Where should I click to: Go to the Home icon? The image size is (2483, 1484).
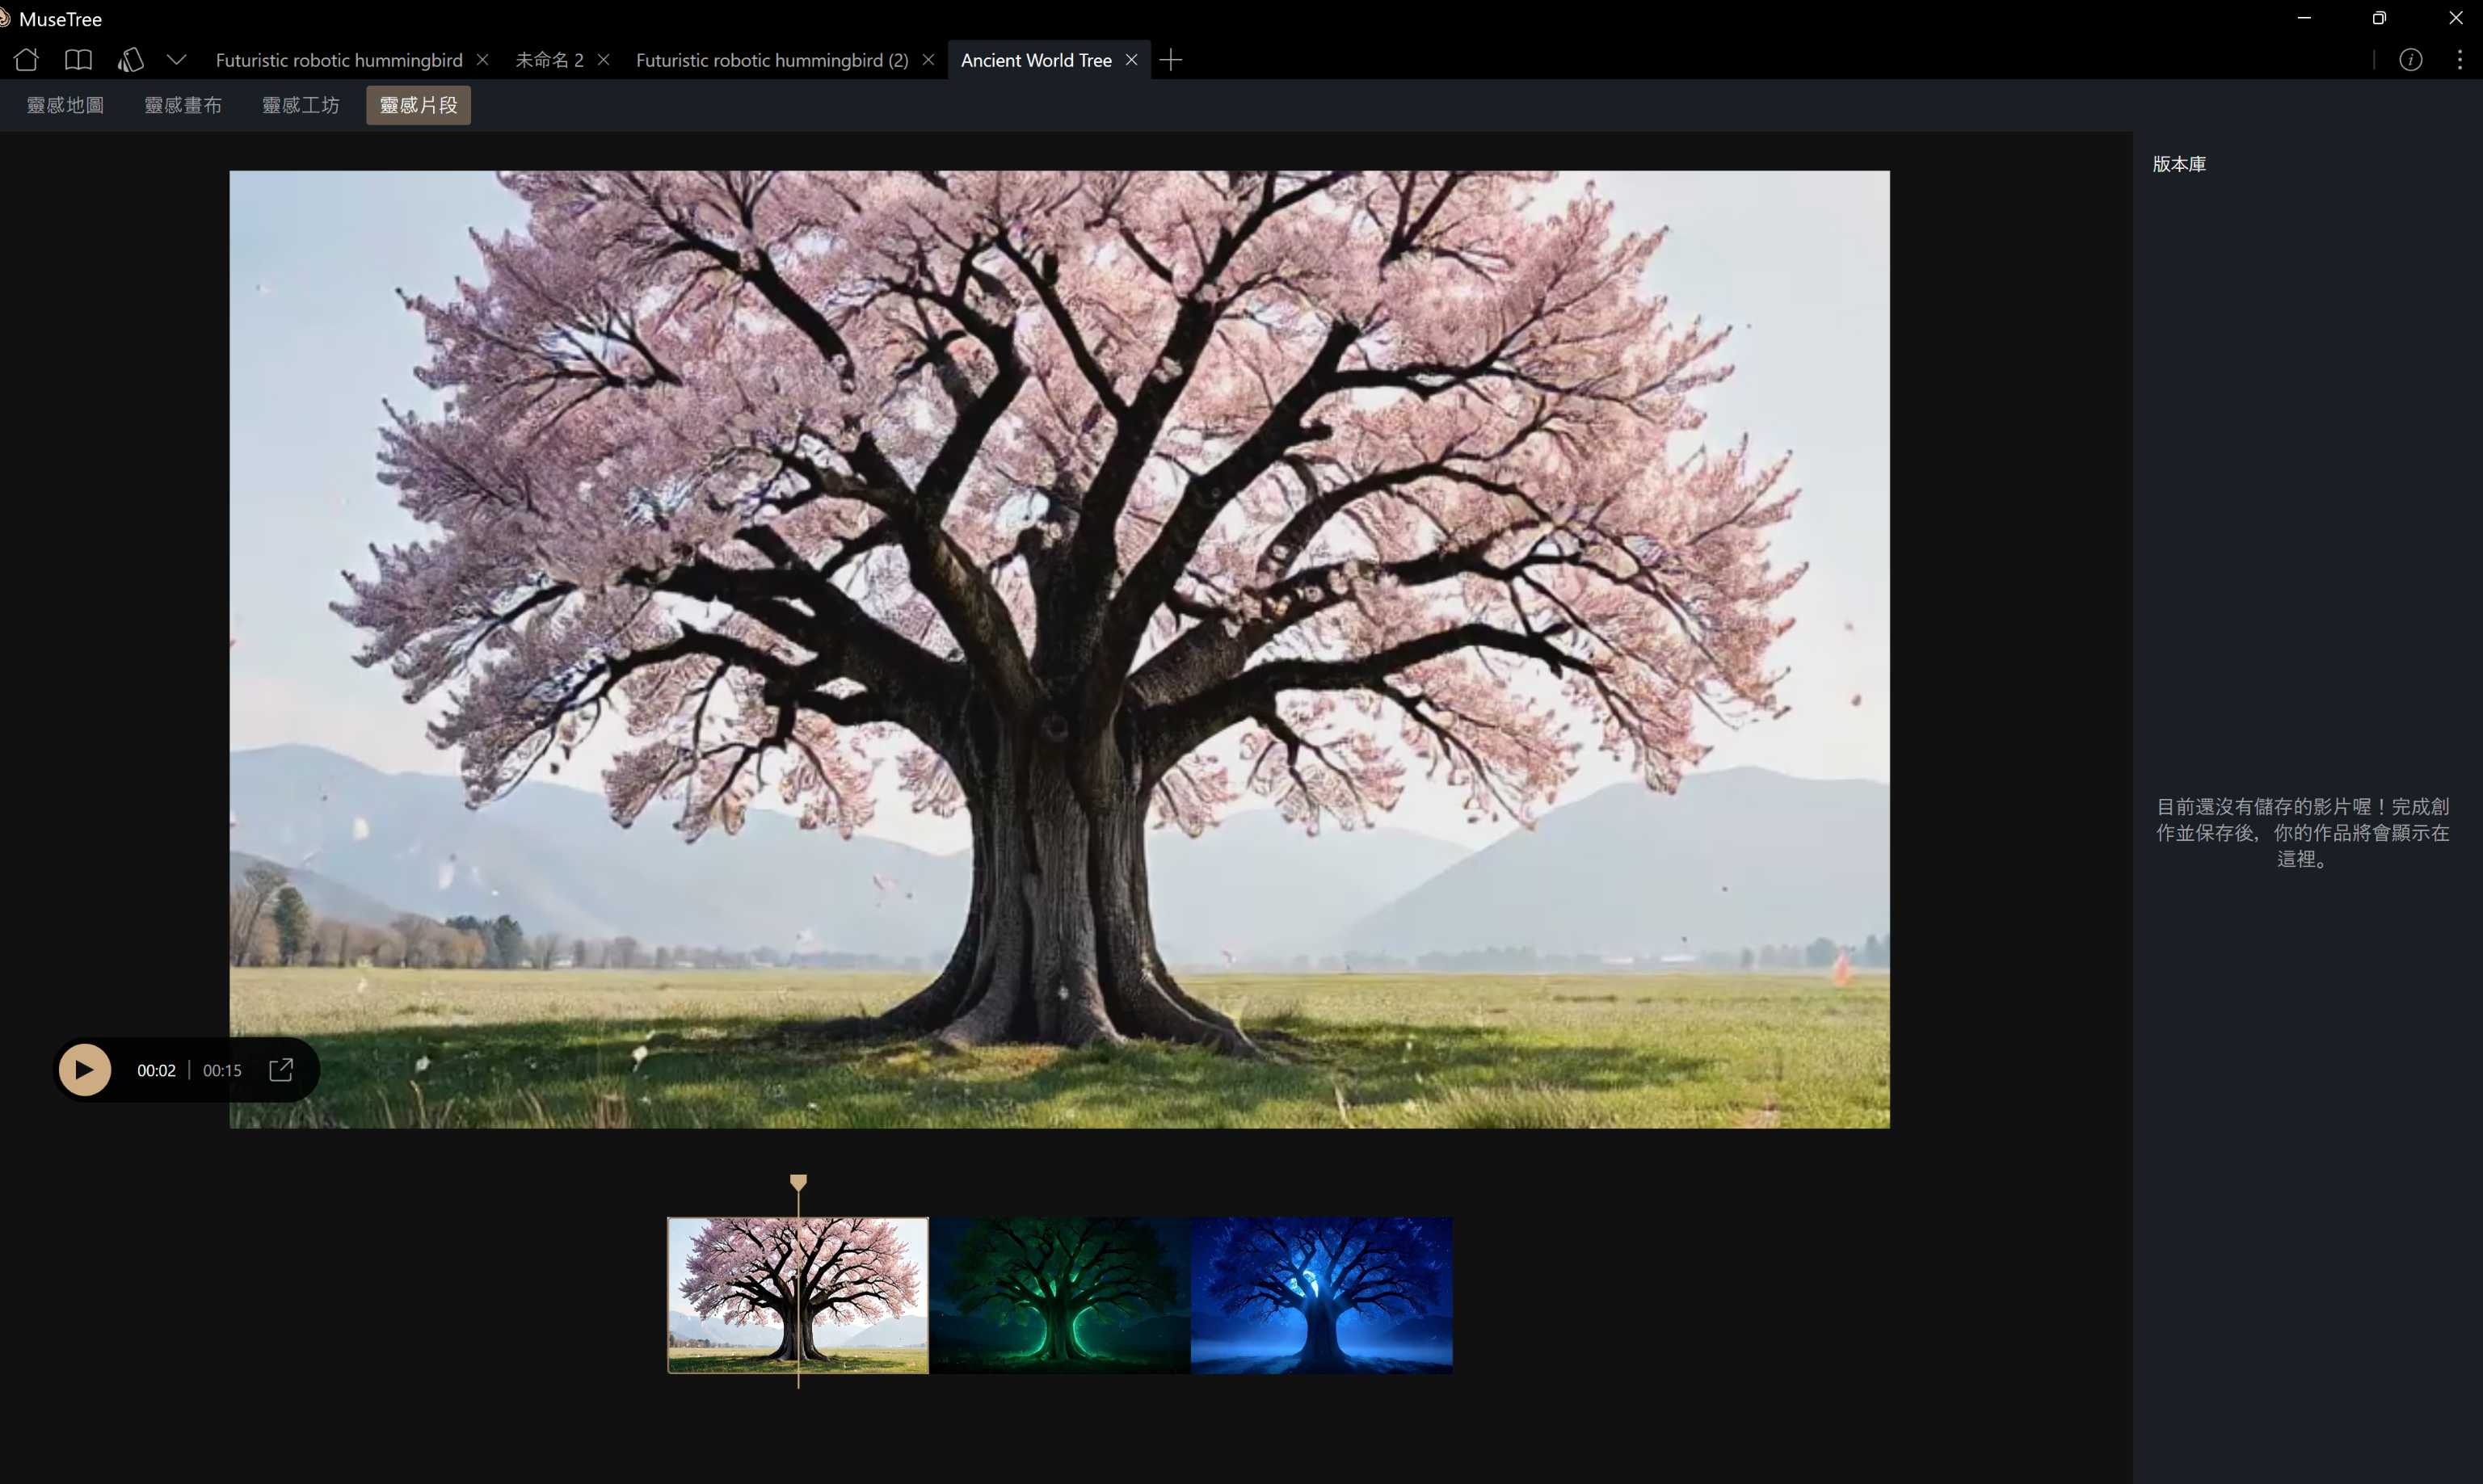[x=26, y=60]
